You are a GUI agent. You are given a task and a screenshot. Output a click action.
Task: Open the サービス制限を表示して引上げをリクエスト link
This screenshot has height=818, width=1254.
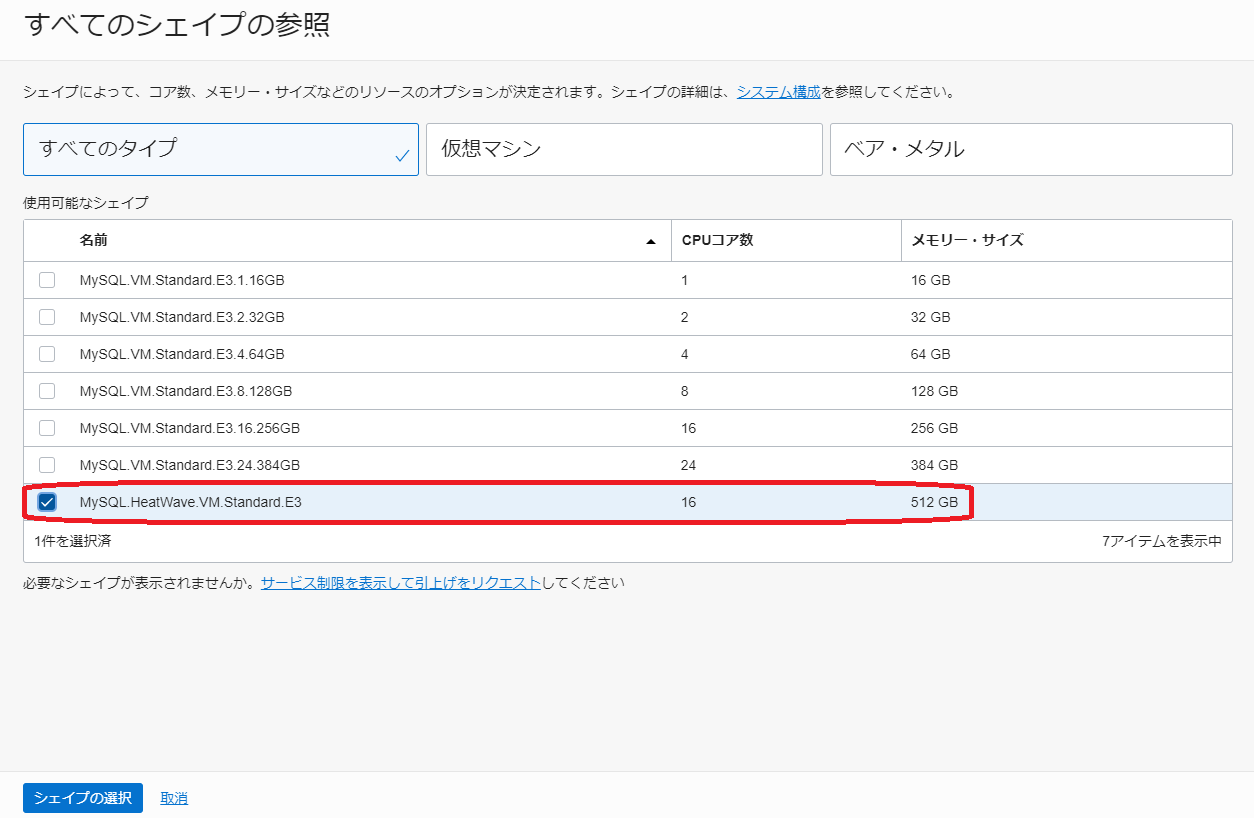coord(400,582)
